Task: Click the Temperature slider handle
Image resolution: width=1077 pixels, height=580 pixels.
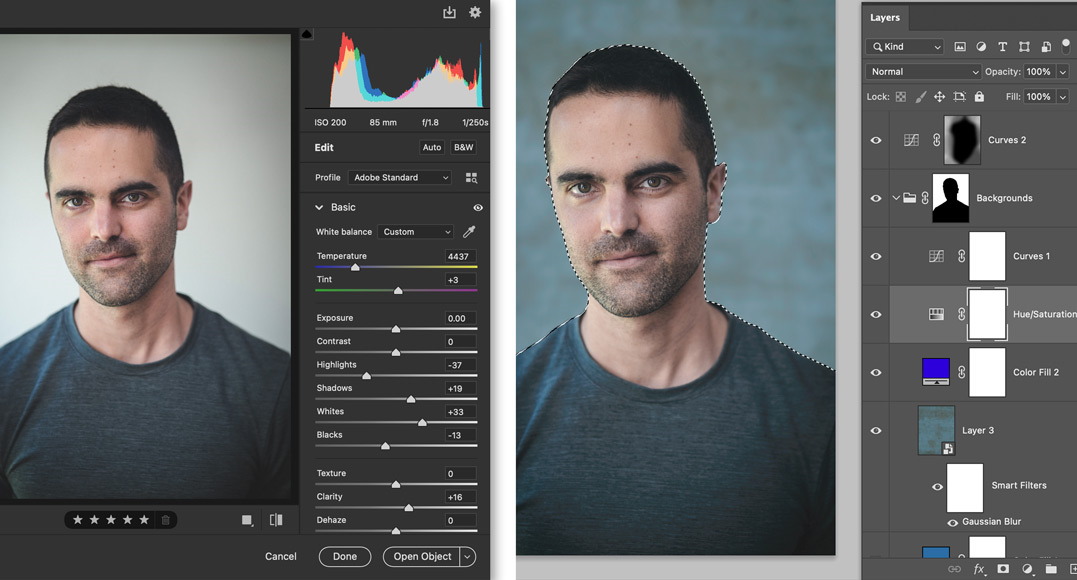Action: [355, 268]
